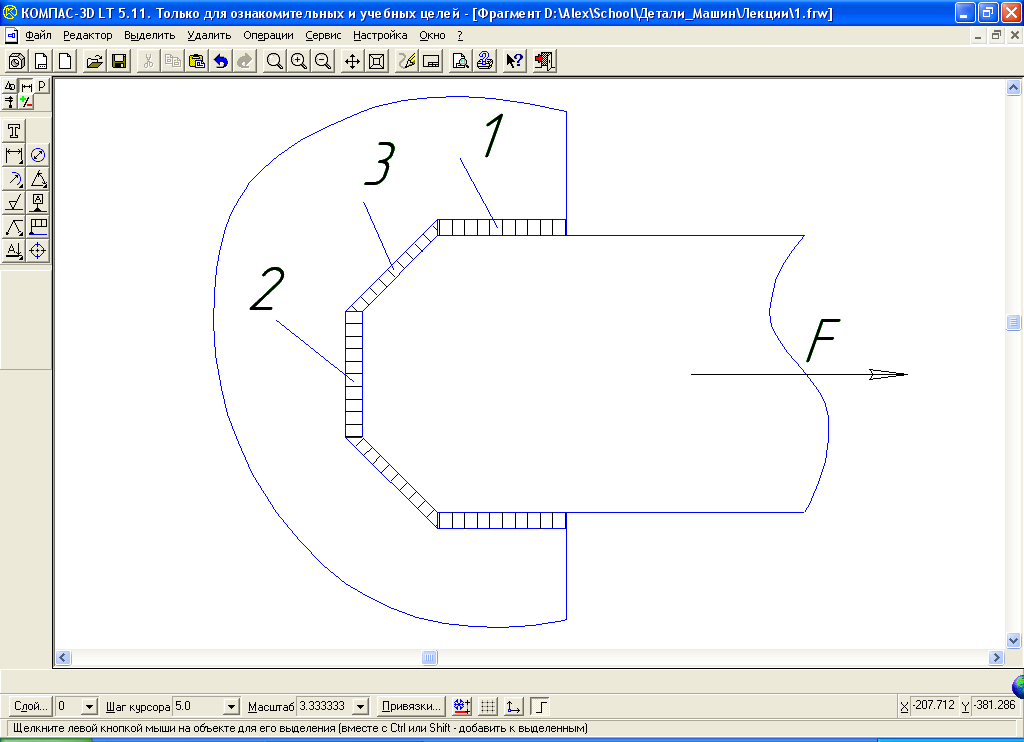Open the Настройка menu

[380, 35]
